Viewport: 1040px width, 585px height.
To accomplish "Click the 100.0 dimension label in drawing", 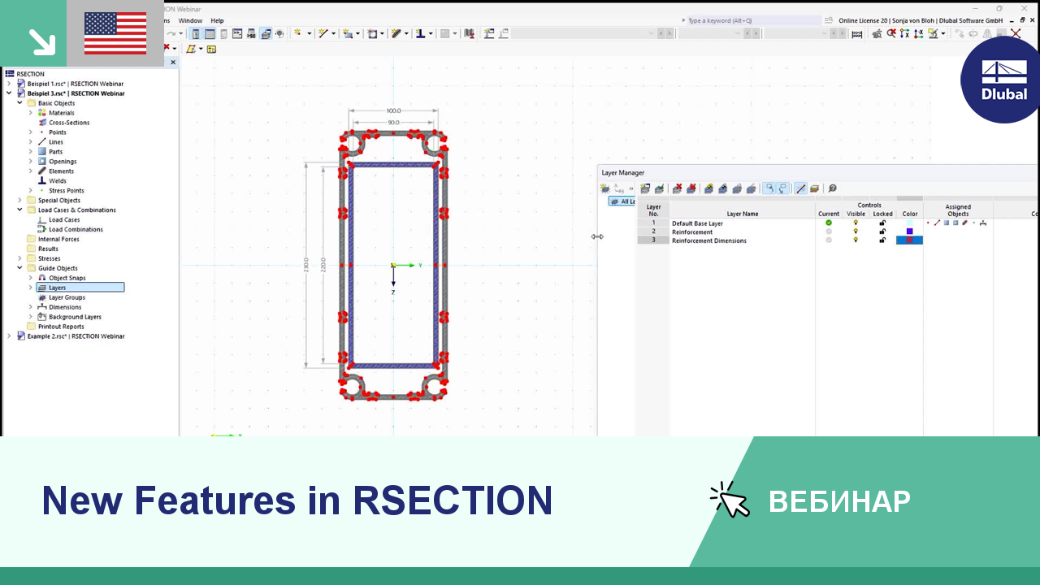I will pos(393,111).
